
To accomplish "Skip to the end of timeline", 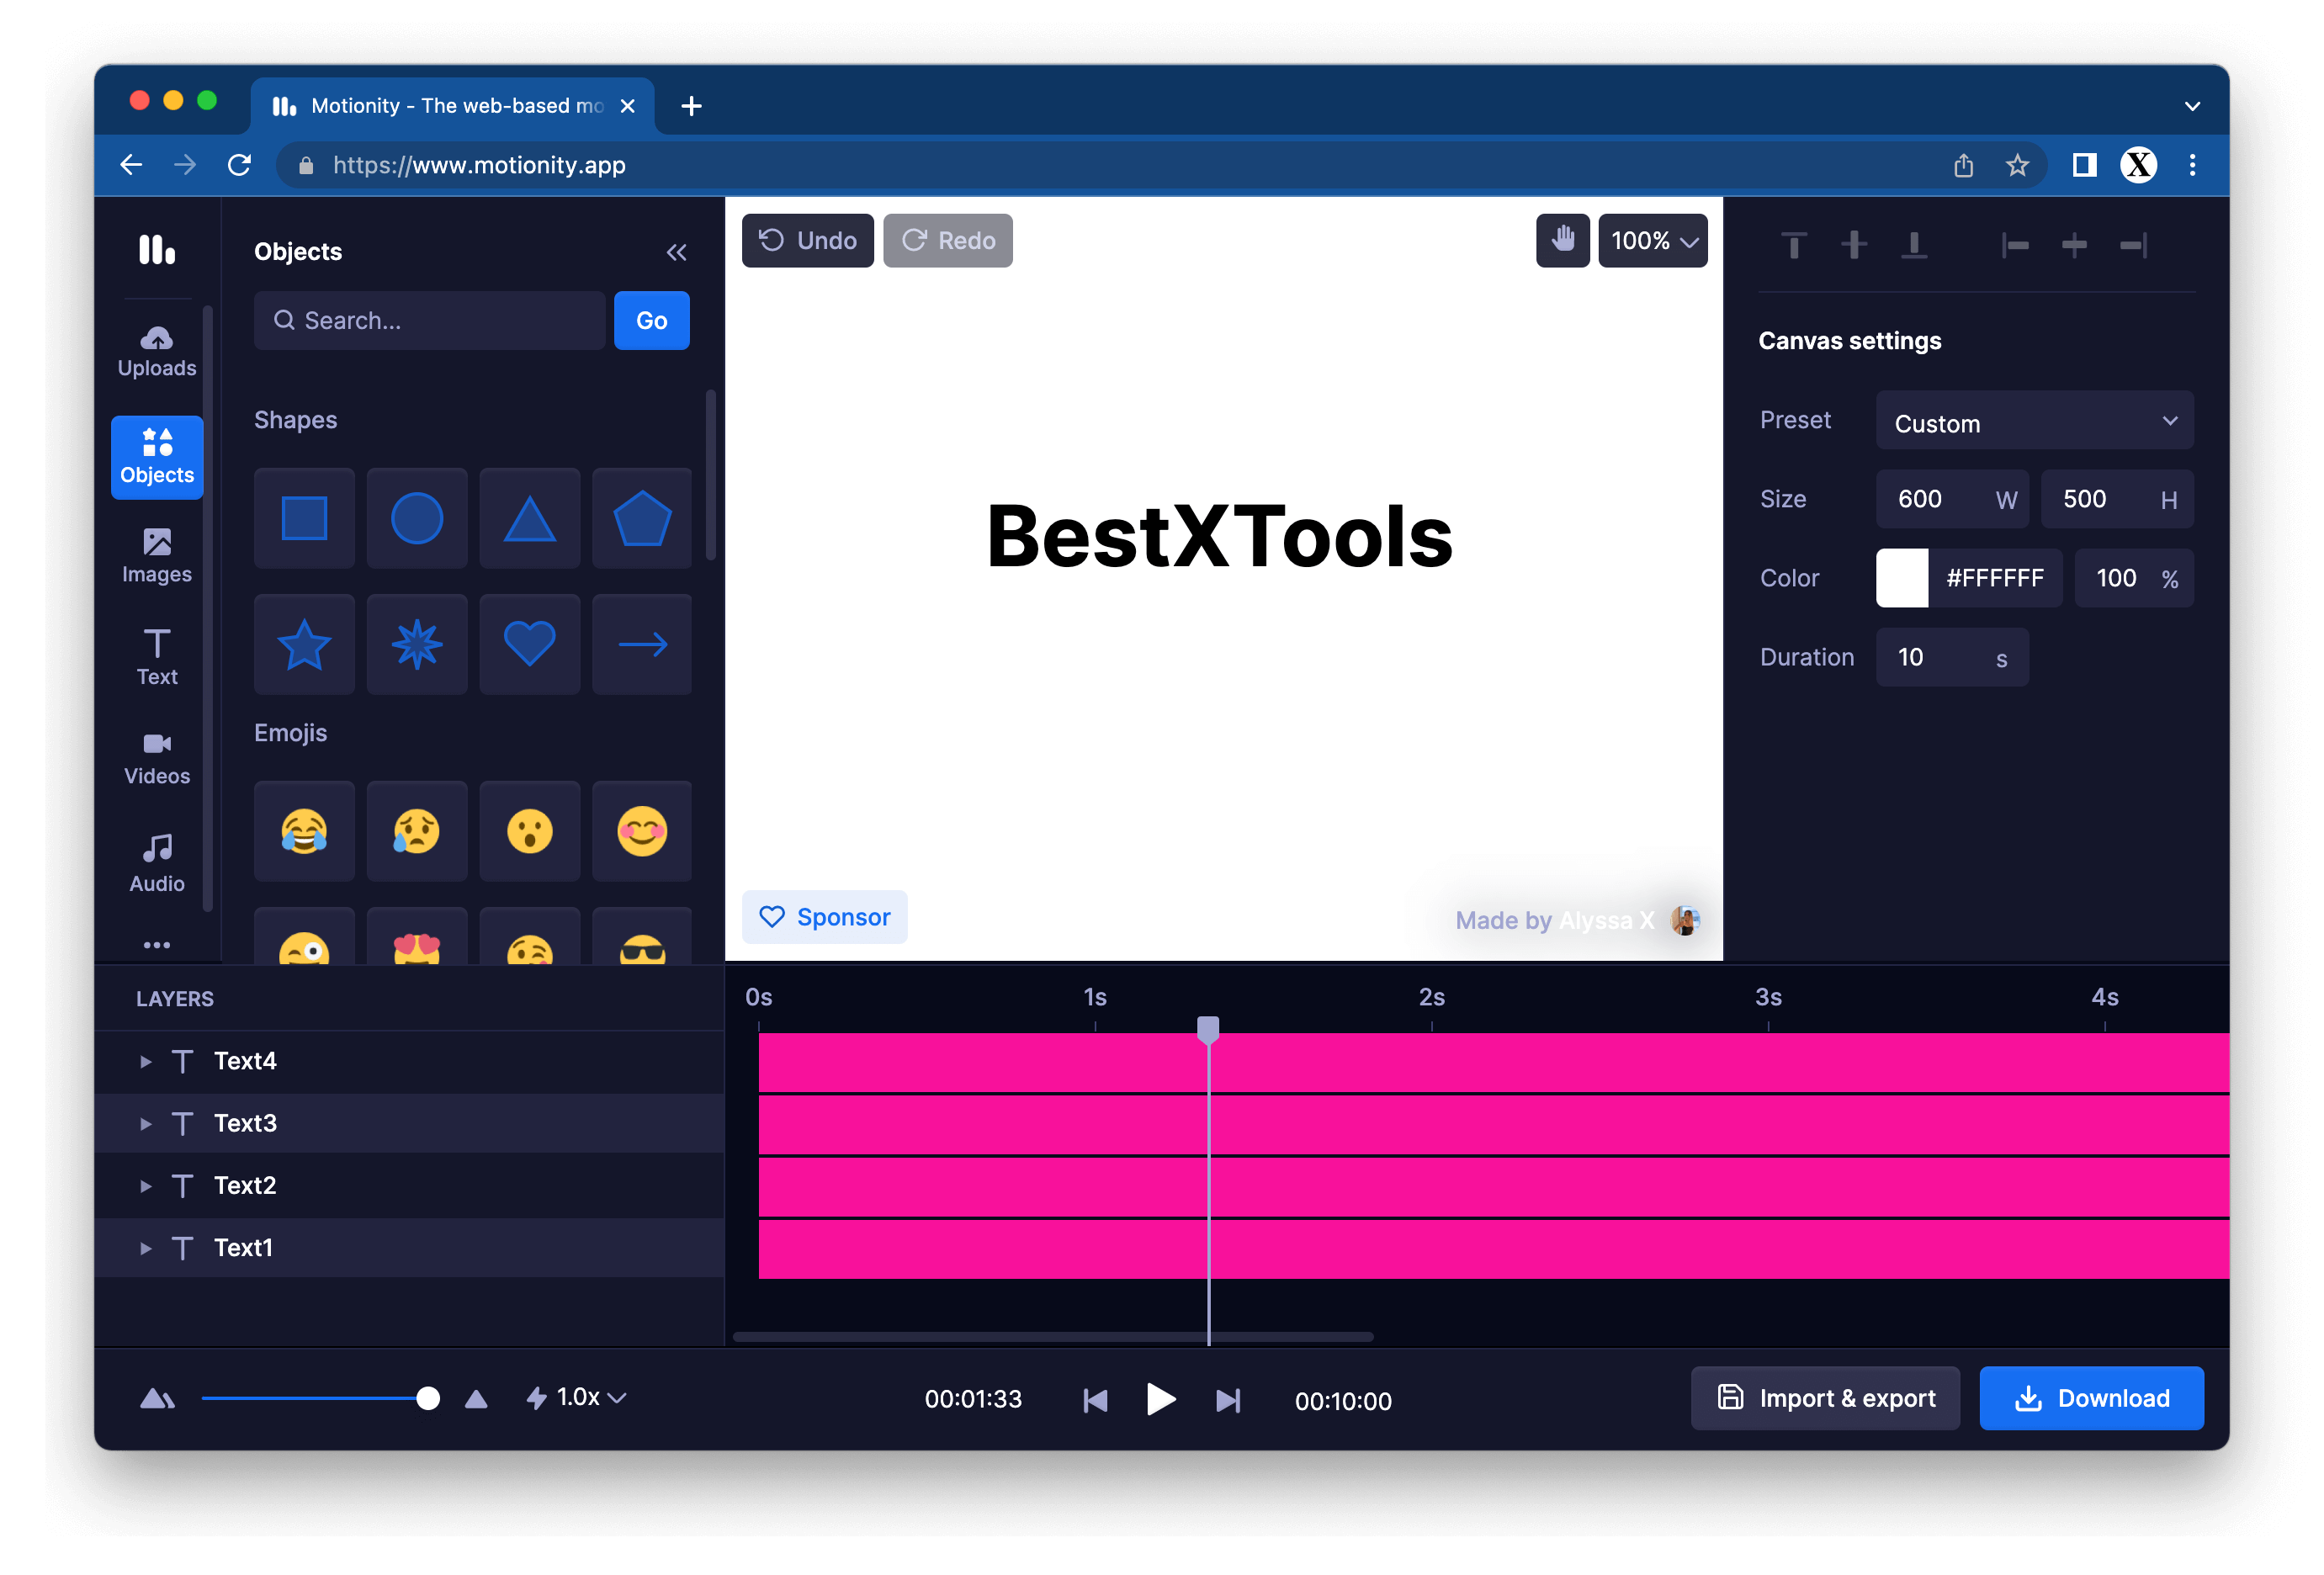I will pos(1227,1400).
